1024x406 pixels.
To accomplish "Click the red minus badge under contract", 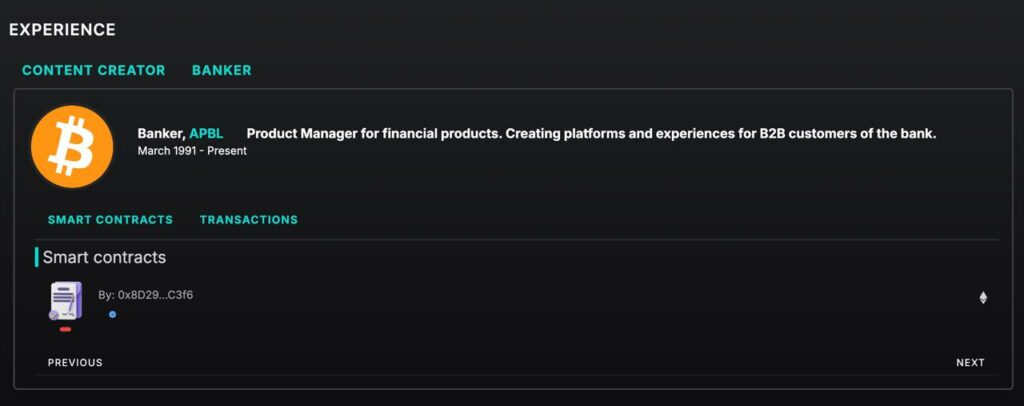I will 65,329.
